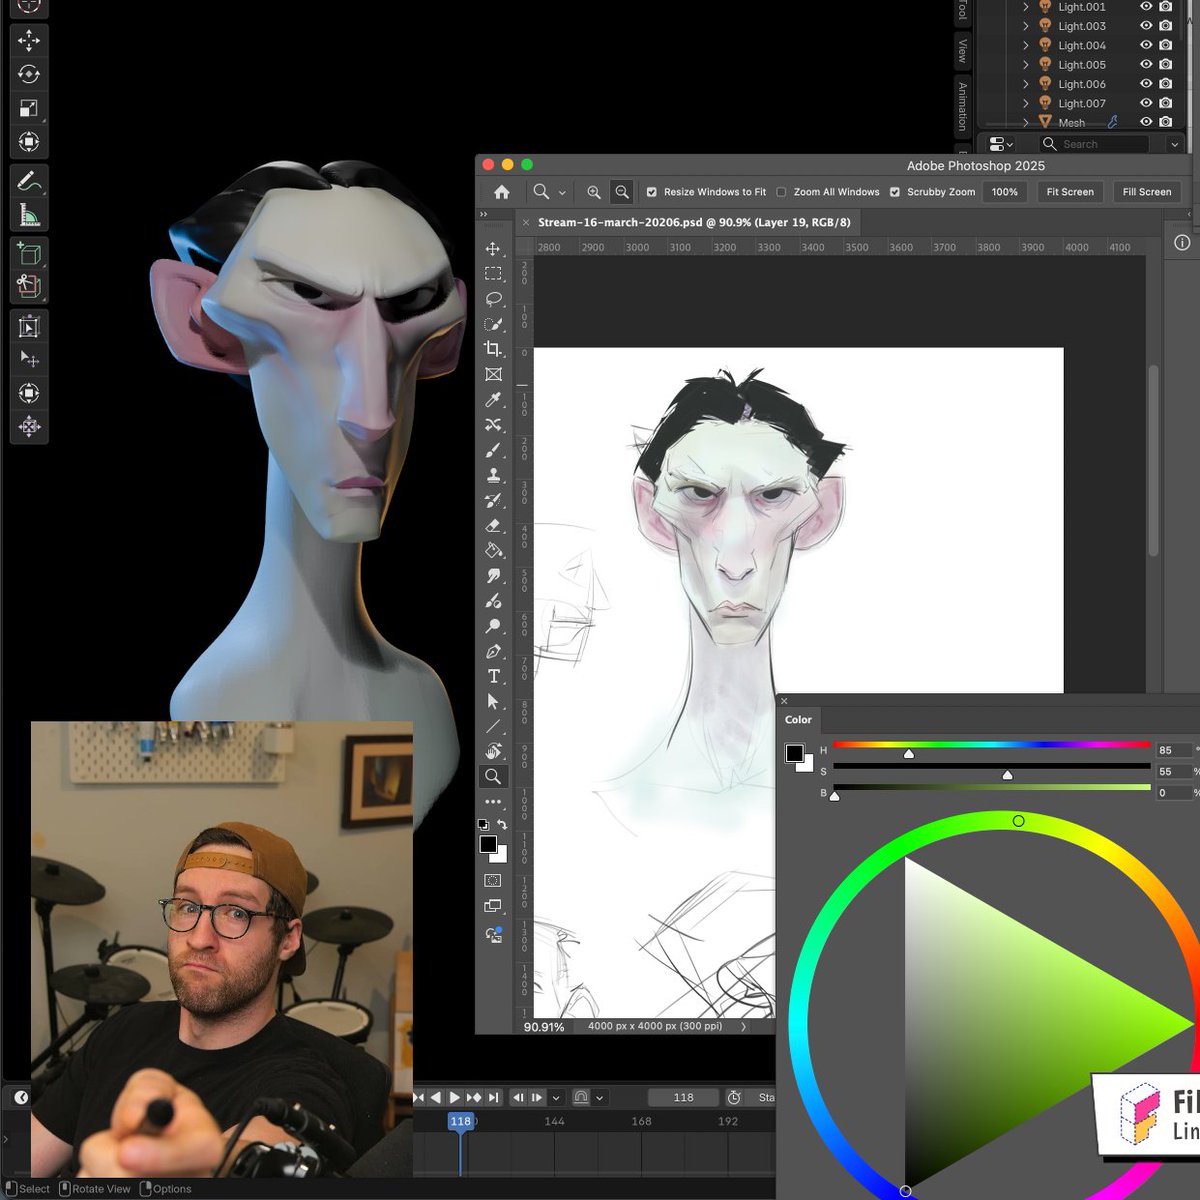1200x1200 pixels.
Task: Toggle Quick Mask mode
Action: [493, 881]
